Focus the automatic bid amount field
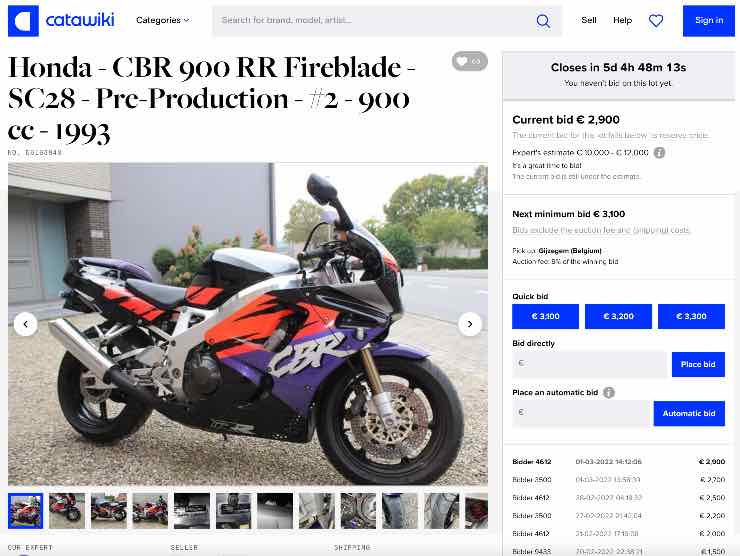 coord(581,413)
